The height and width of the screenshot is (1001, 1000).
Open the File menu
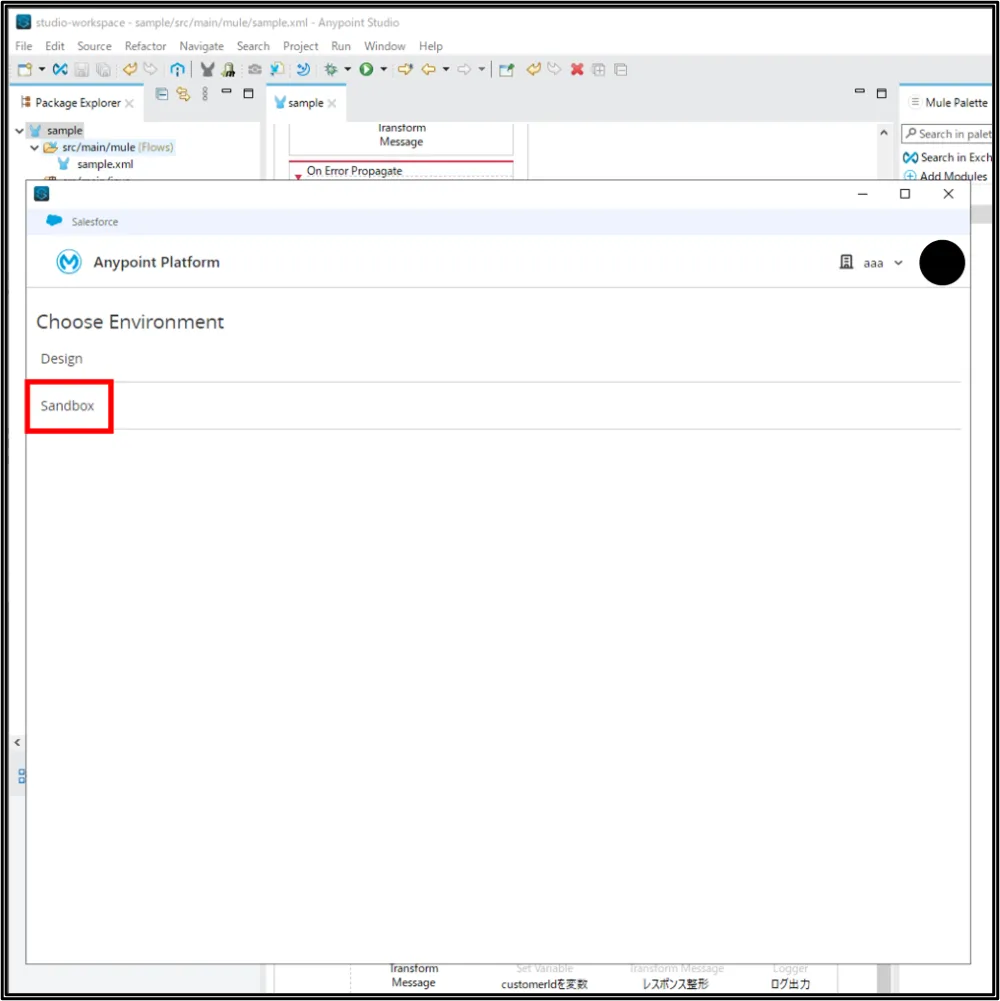point(24,46)
